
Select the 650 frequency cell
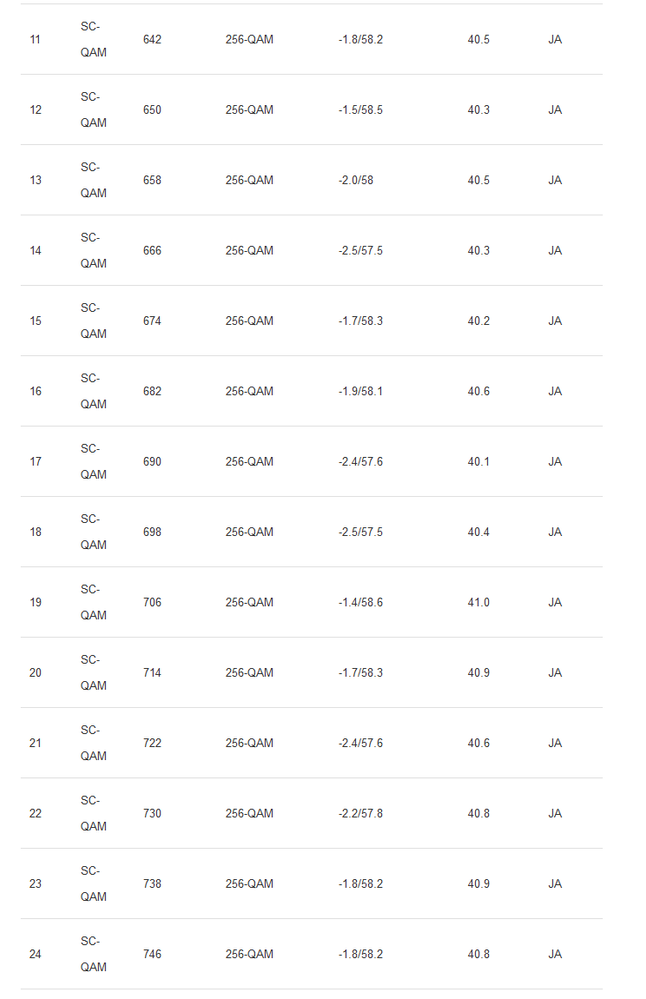tap(152, 110)
